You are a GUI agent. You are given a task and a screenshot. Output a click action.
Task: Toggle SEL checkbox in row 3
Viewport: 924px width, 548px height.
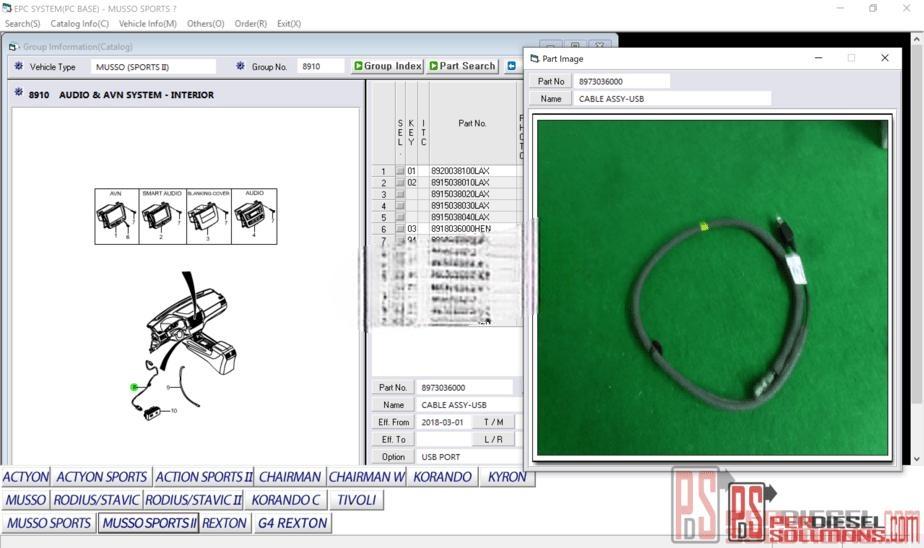pos(400,194)
